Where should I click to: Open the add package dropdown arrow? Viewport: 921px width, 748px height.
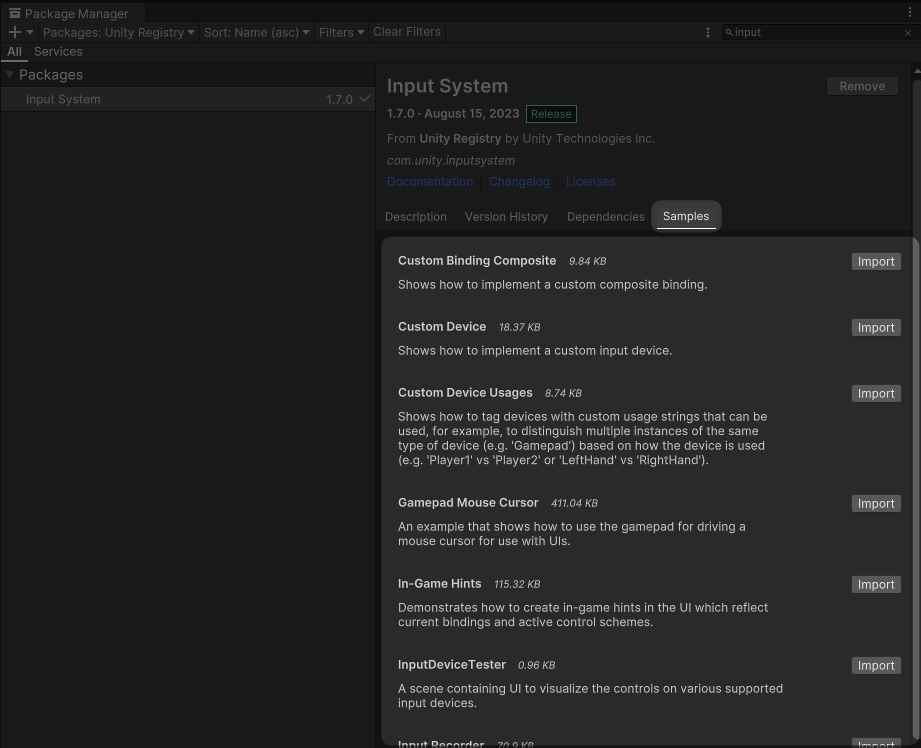tap(30, 32)
